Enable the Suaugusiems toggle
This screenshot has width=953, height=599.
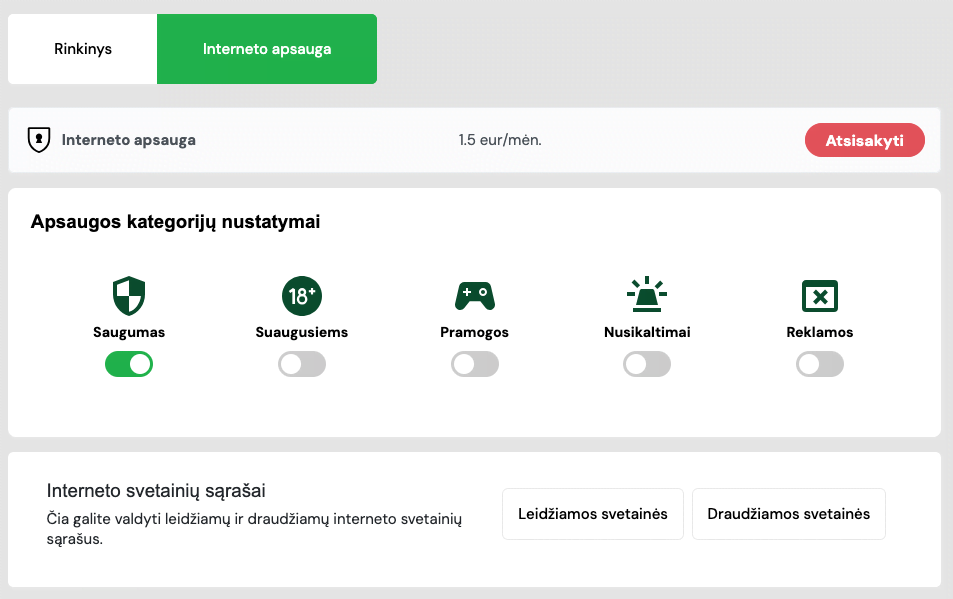[302, 365]
